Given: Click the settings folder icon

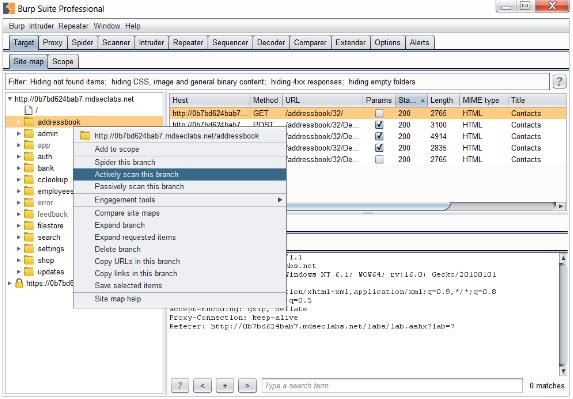Looking at the screenshot, I should click(29, 248).
